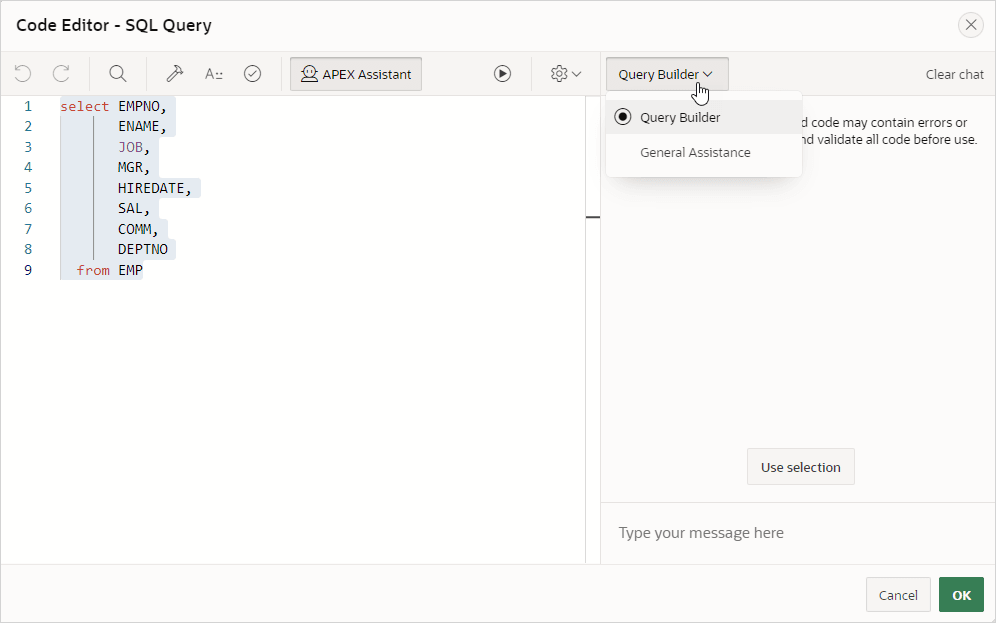996x623 pixels.
Task: Click the Redo arrow icon
Action: pyautogui.click(x=61, y=74)
